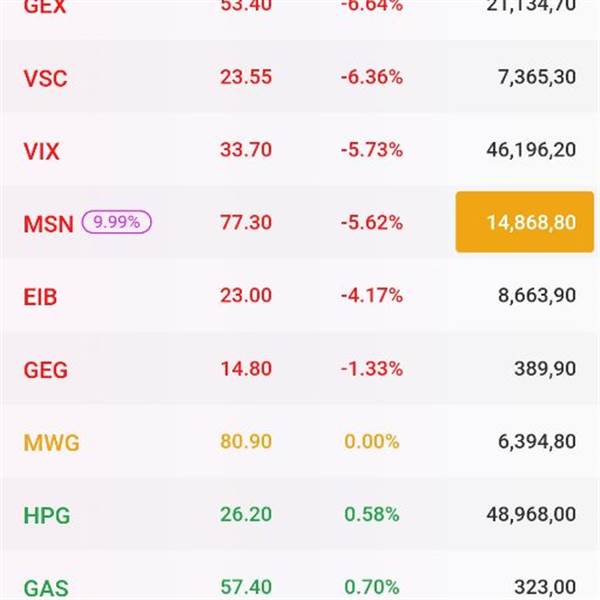Click VIX volume 46,196,20
The height and width of the screenshot is (600, 600).
tap(523, 150)
